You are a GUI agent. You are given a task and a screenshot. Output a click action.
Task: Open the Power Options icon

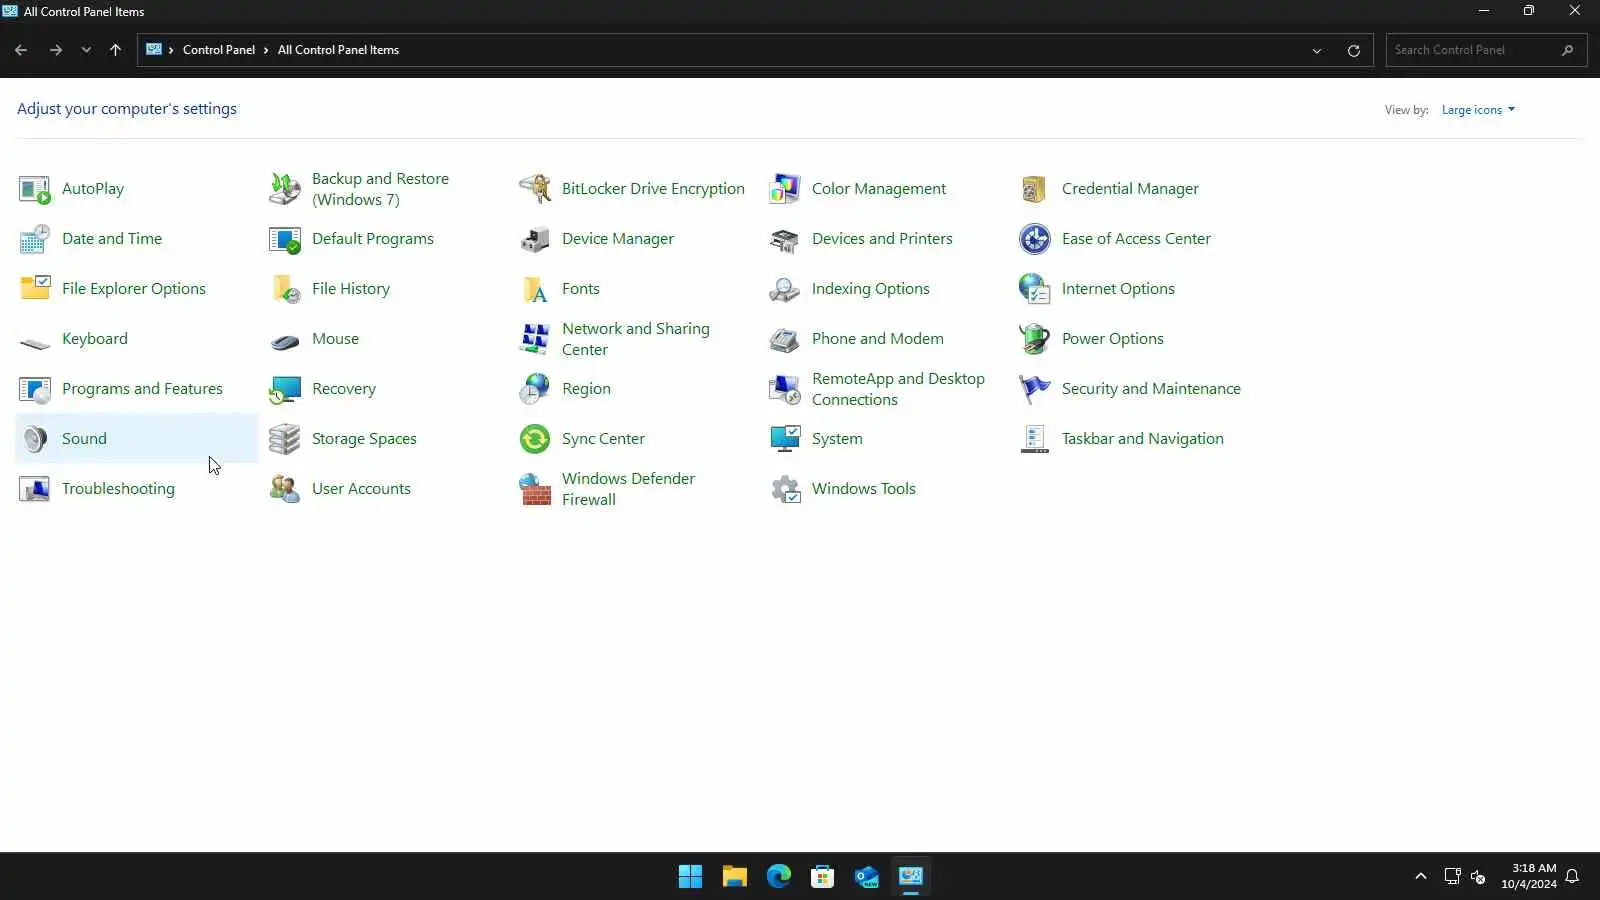(1035, 339)
